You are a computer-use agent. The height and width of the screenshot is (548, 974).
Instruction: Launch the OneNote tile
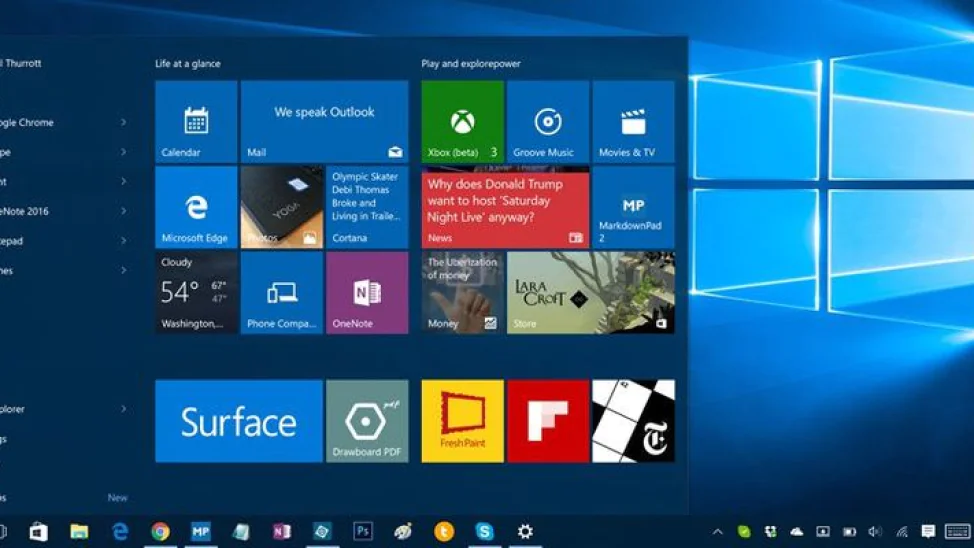point(367,293)
